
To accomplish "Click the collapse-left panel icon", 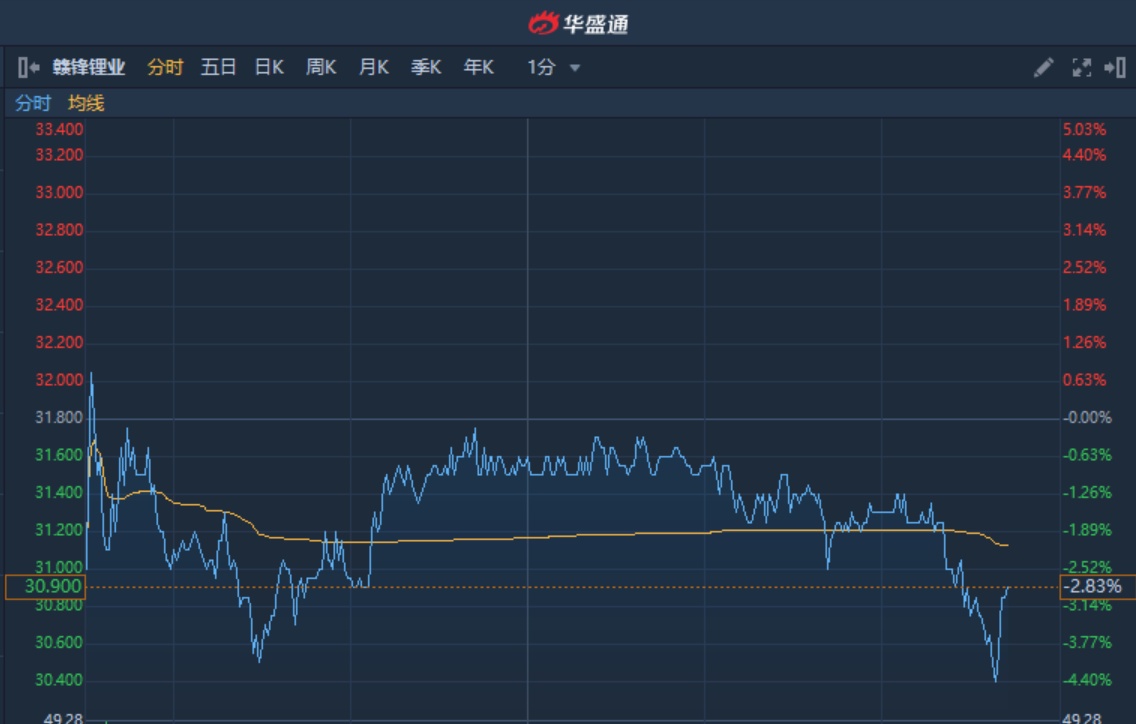I will pyautogui.click(x=27, y=68).
